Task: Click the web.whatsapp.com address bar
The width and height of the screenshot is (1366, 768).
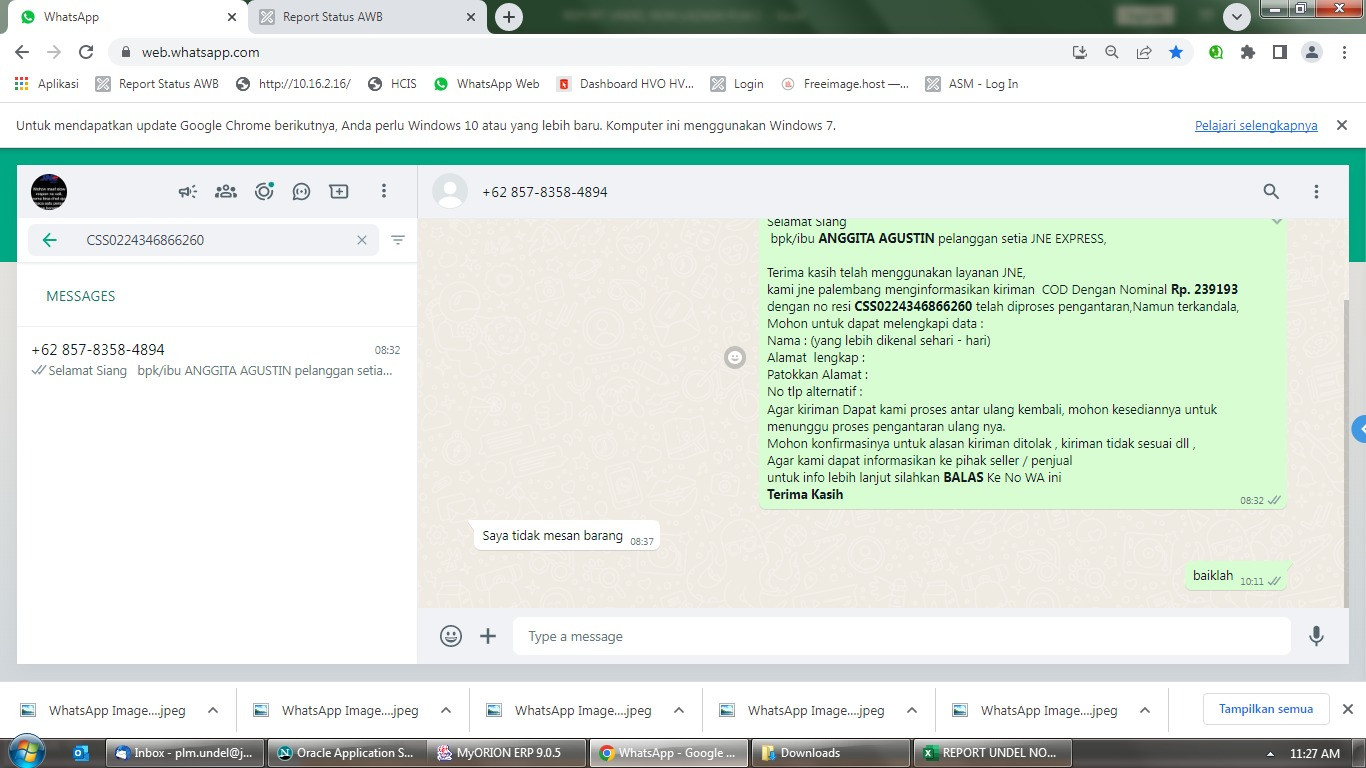Action: pyautogui.click(x=590, y=52)
